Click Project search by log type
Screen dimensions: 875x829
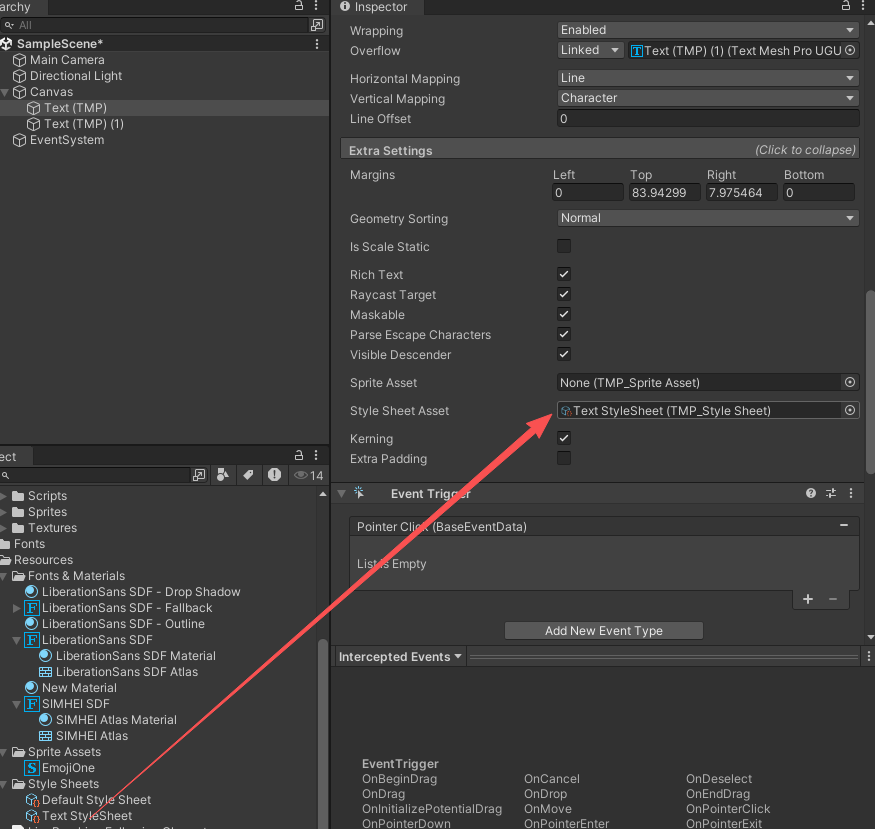pos(274,475)
